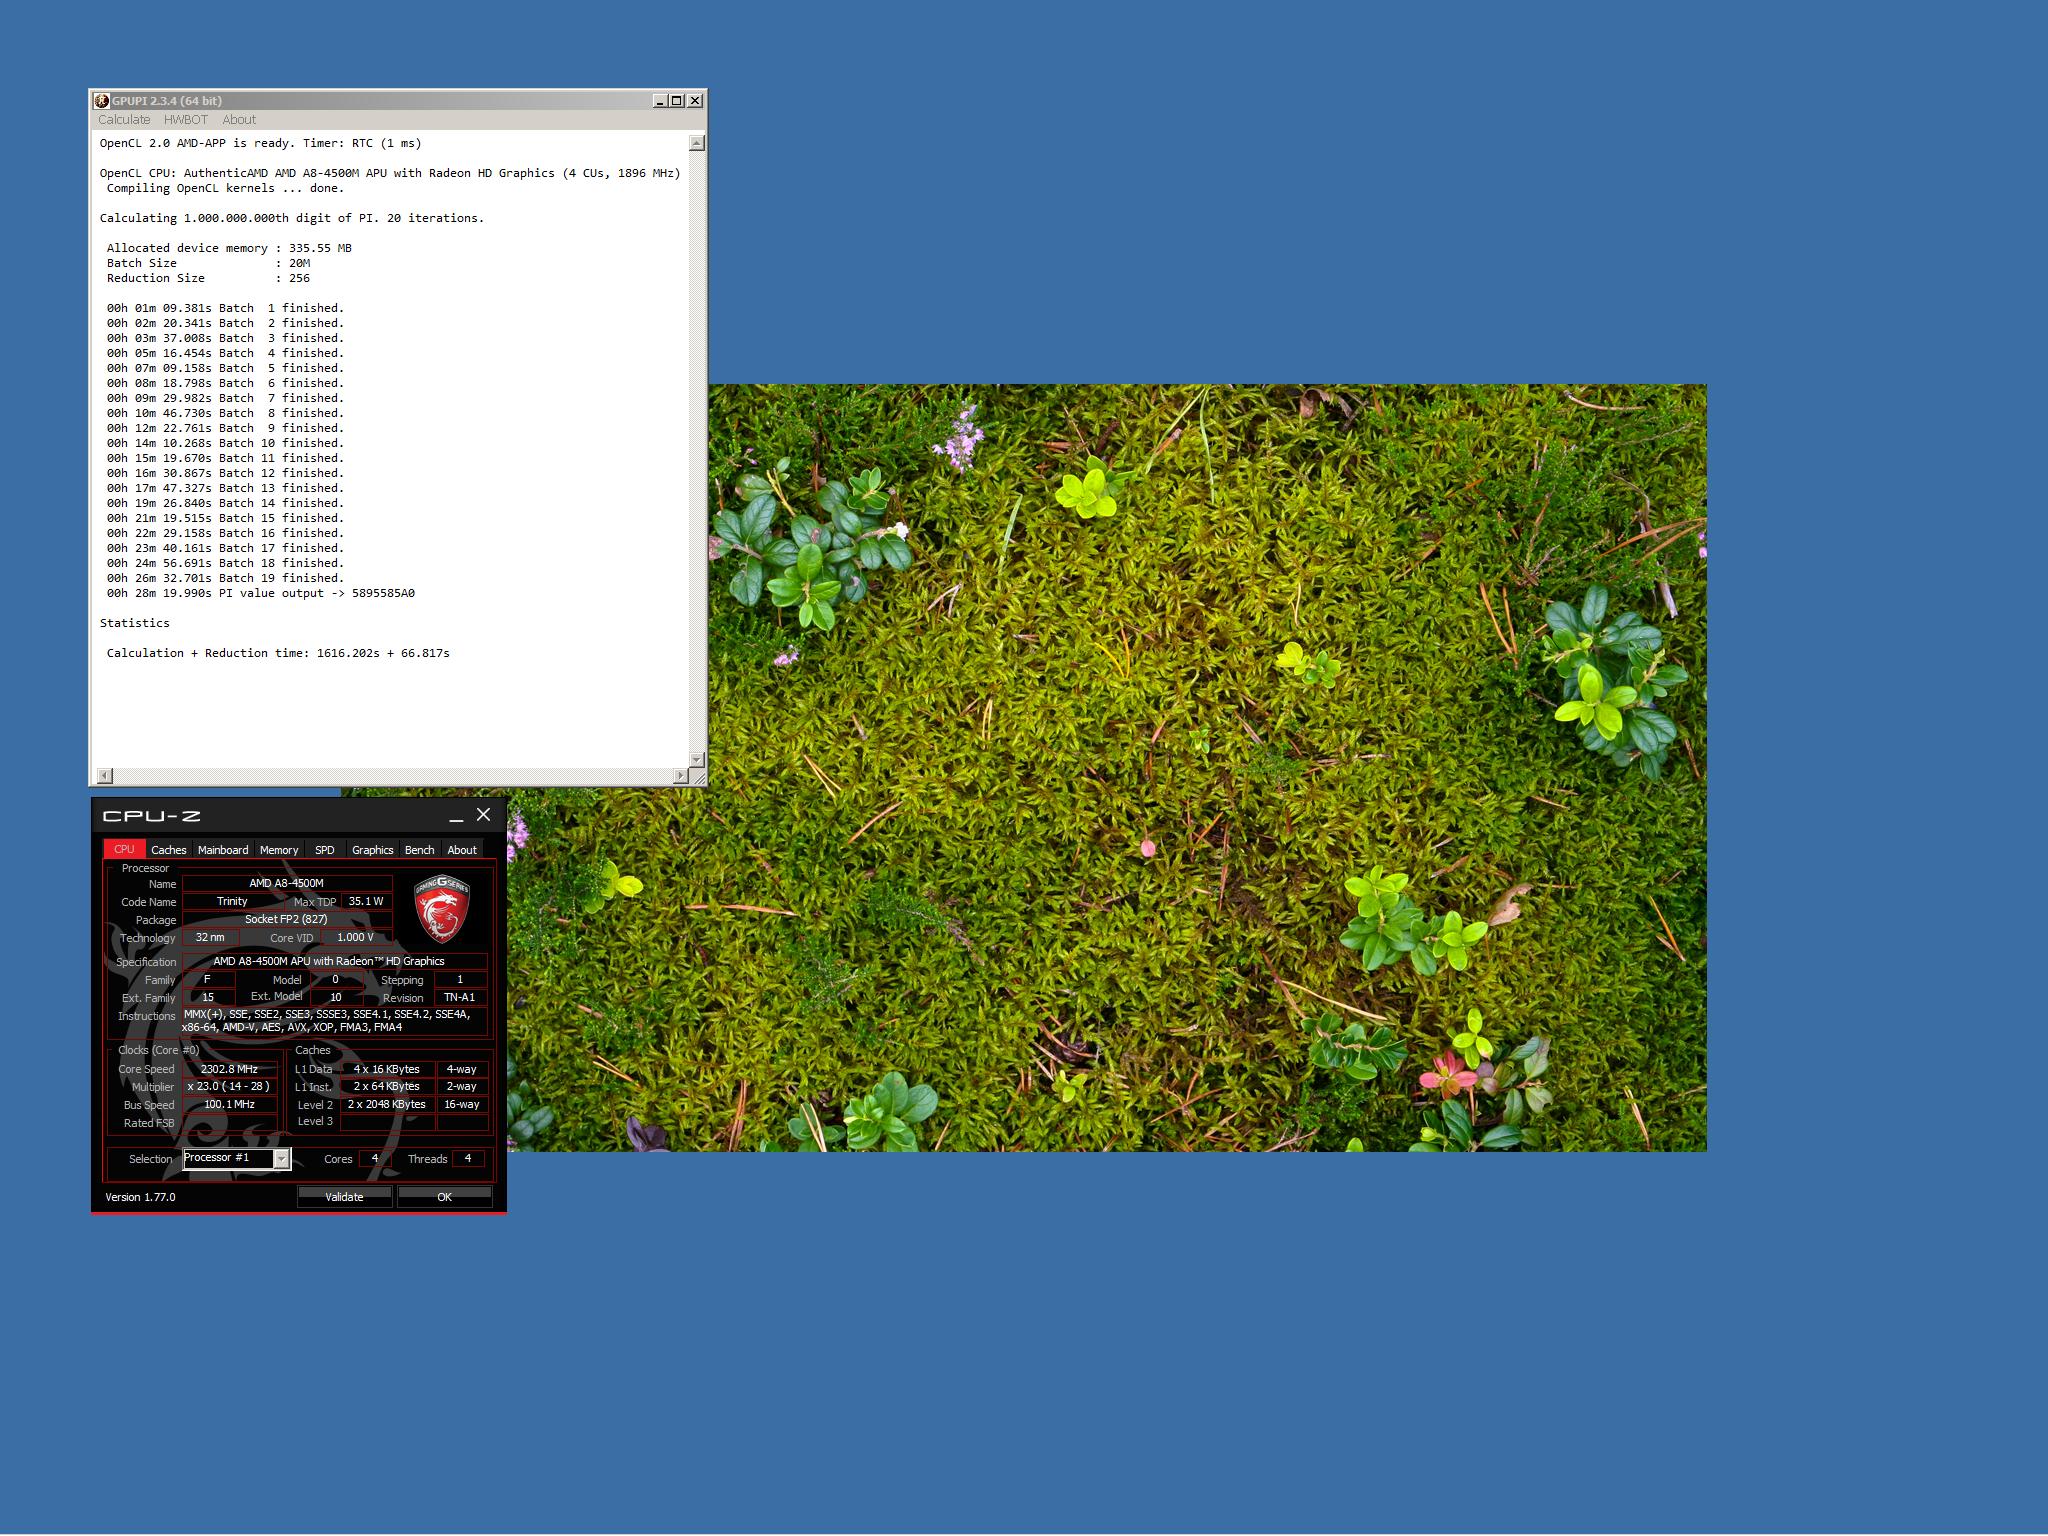Open the About menu in GPUPI
The image size is (2048, 1536).
click(x=239, y=119)
